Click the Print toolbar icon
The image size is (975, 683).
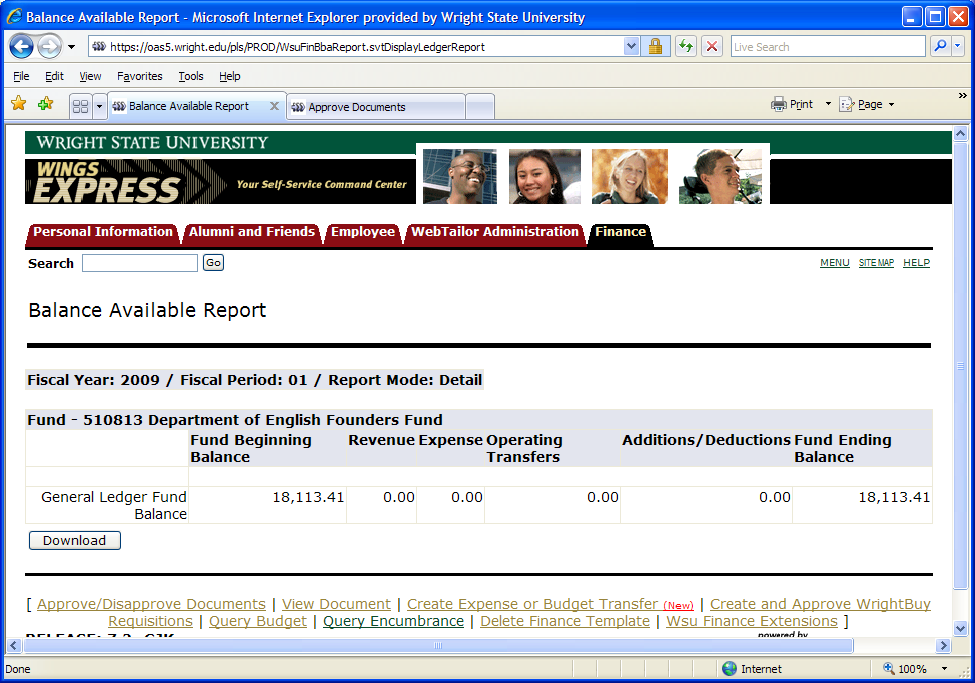coord(780,104)
